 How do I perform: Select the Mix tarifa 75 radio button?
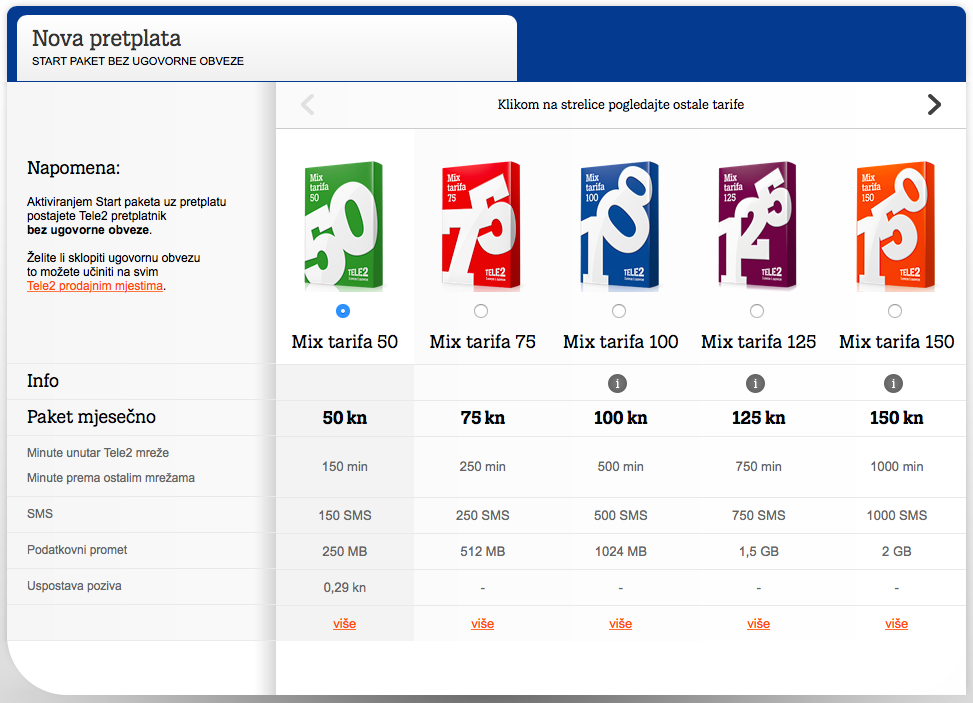(x=481, y=311)
